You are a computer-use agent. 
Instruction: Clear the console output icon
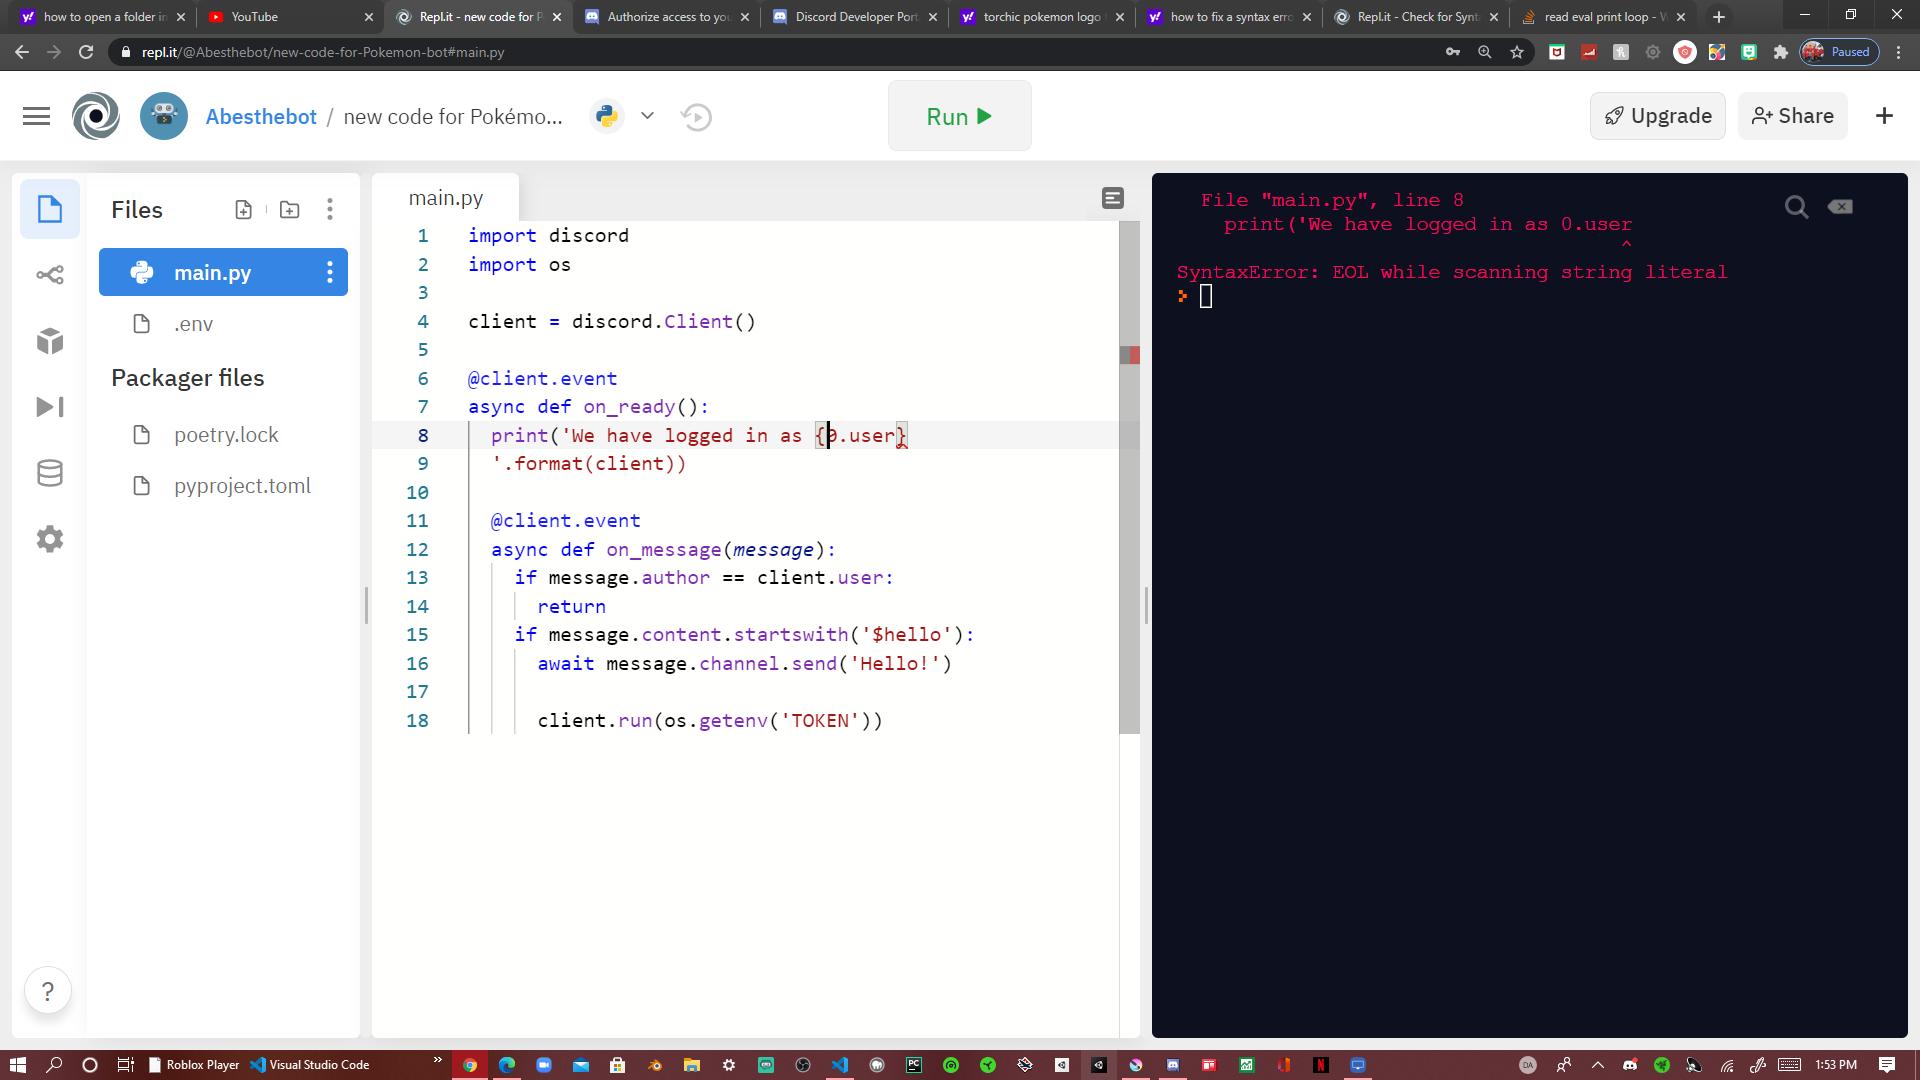[x=1840, y=207]
